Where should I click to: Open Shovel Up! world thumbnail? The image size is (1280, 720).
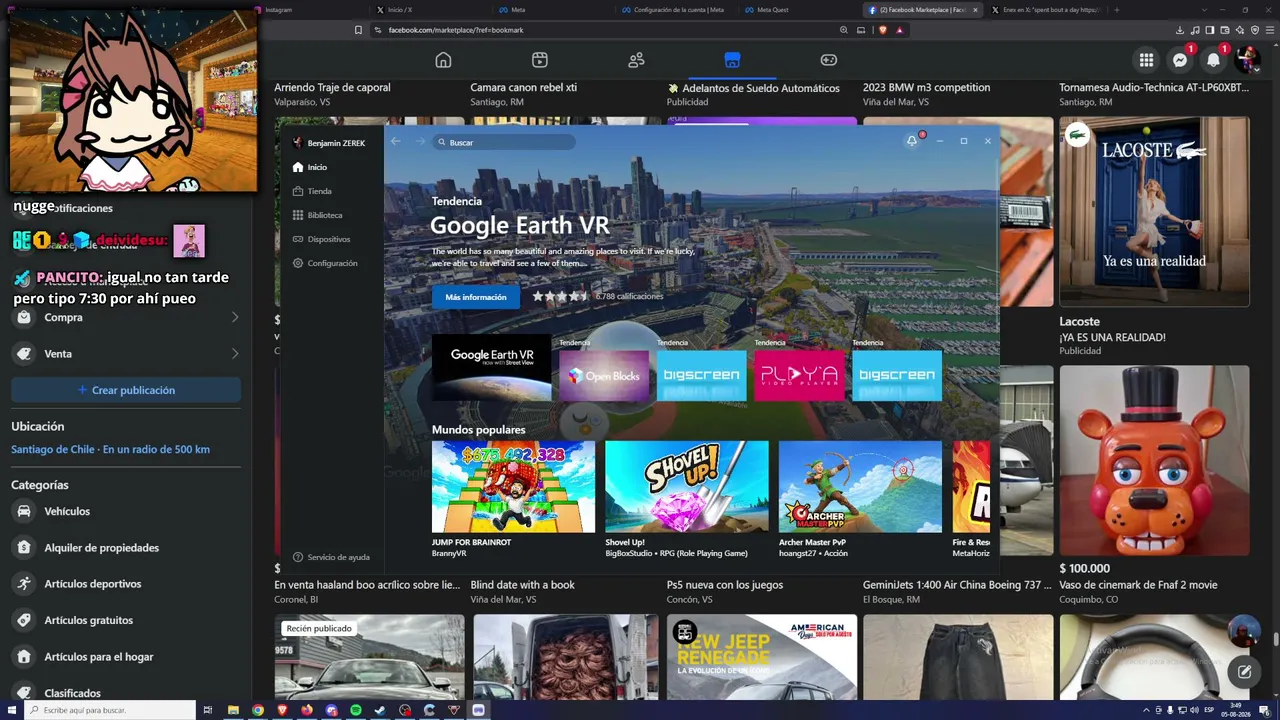pyautogui.click(x=687, y=487)
